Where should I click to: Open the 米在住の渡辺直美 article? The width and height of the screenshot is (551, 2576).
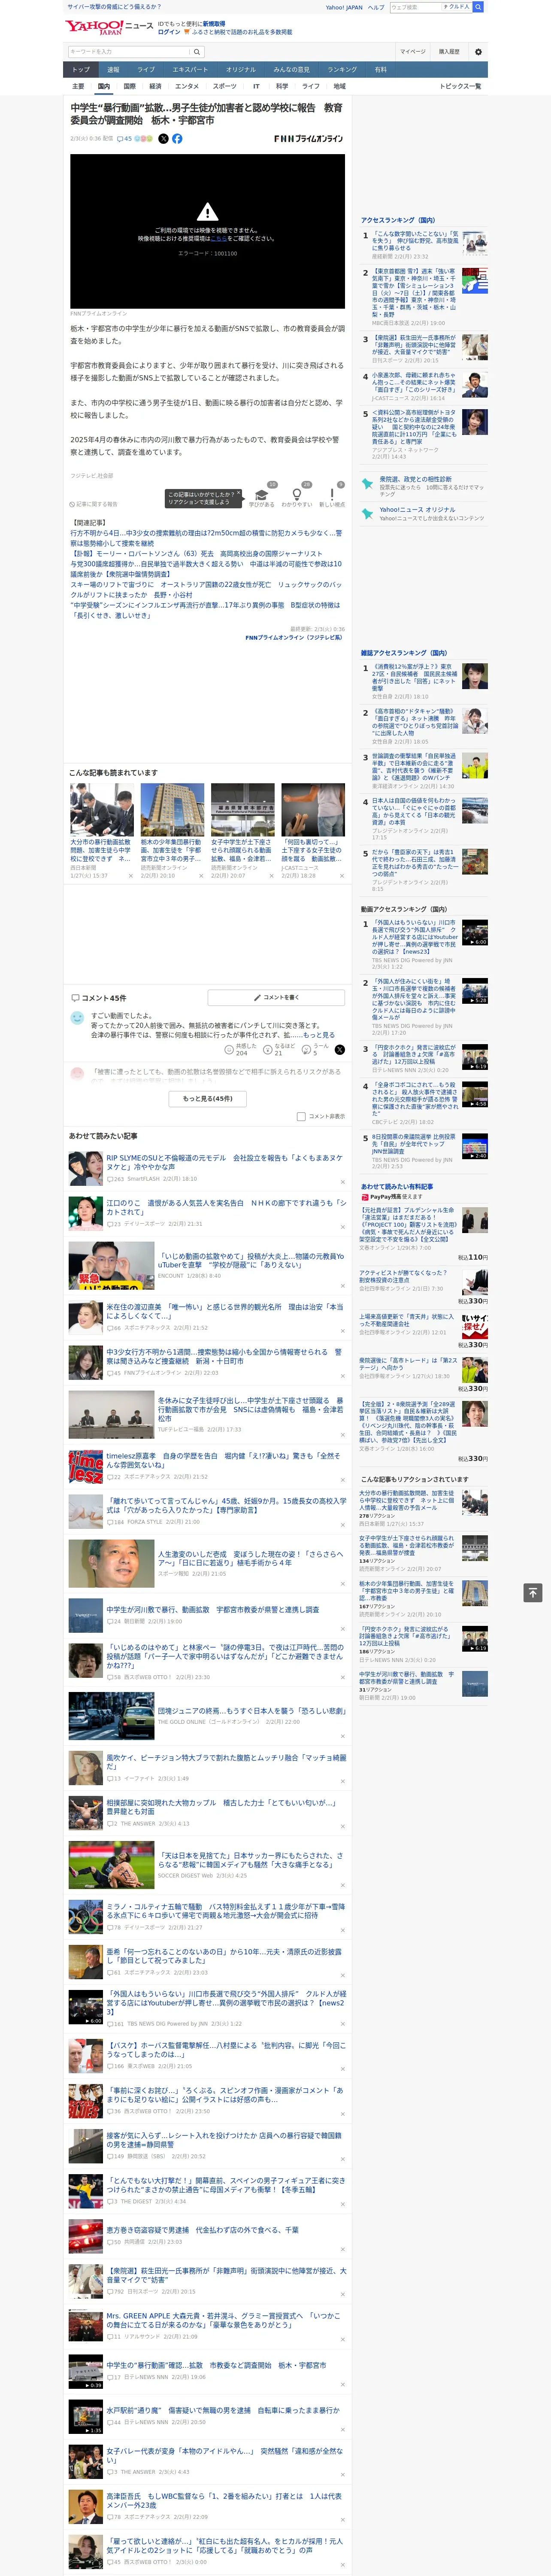click(224, 1311)
